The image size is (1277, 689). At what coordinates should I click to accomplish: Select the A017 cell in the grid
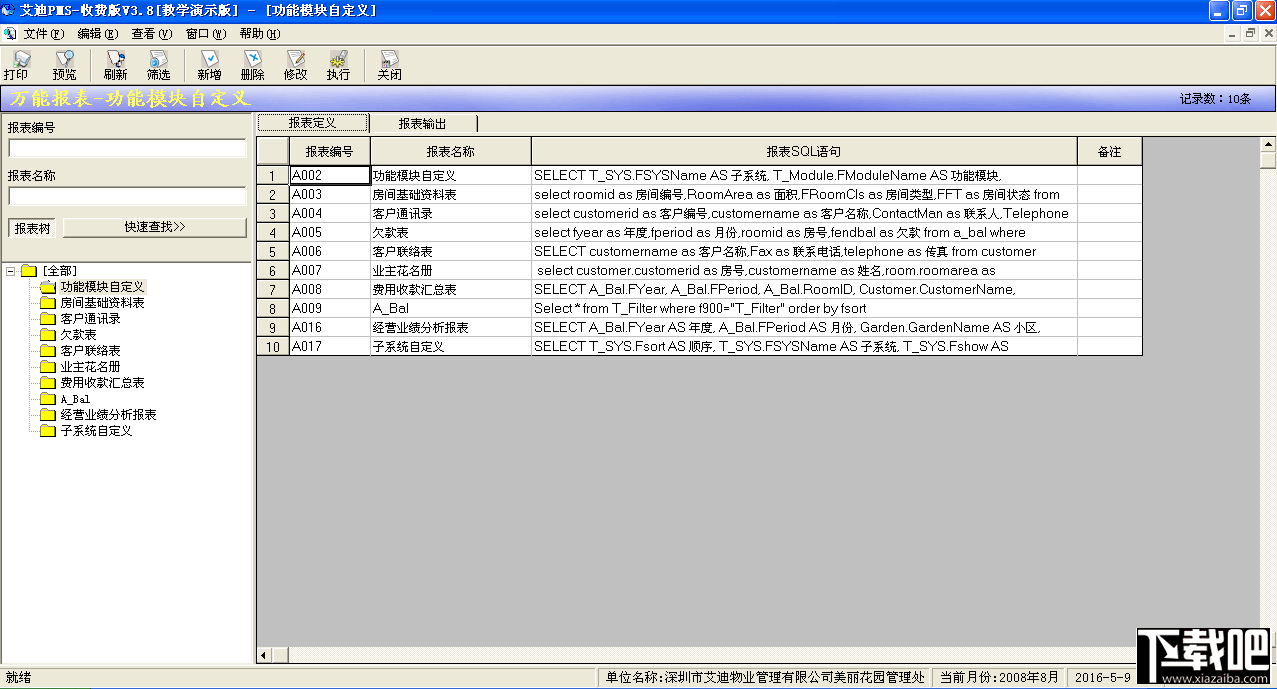coord(330,346)
